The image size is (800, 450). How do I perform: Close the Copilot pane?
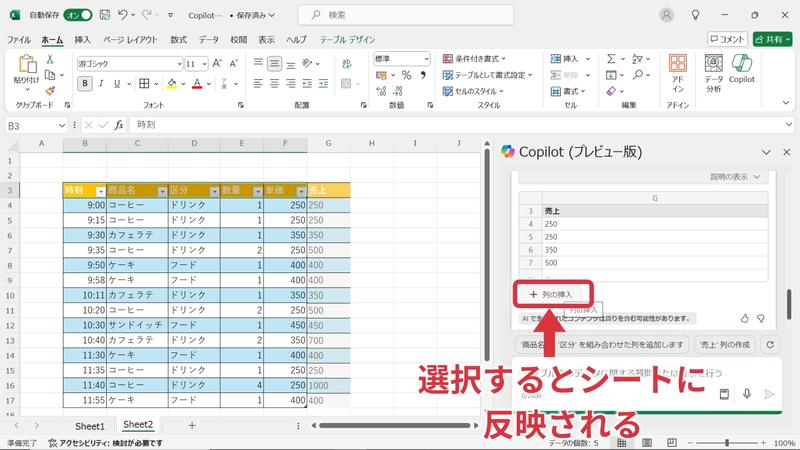click(x=786, y=152)
